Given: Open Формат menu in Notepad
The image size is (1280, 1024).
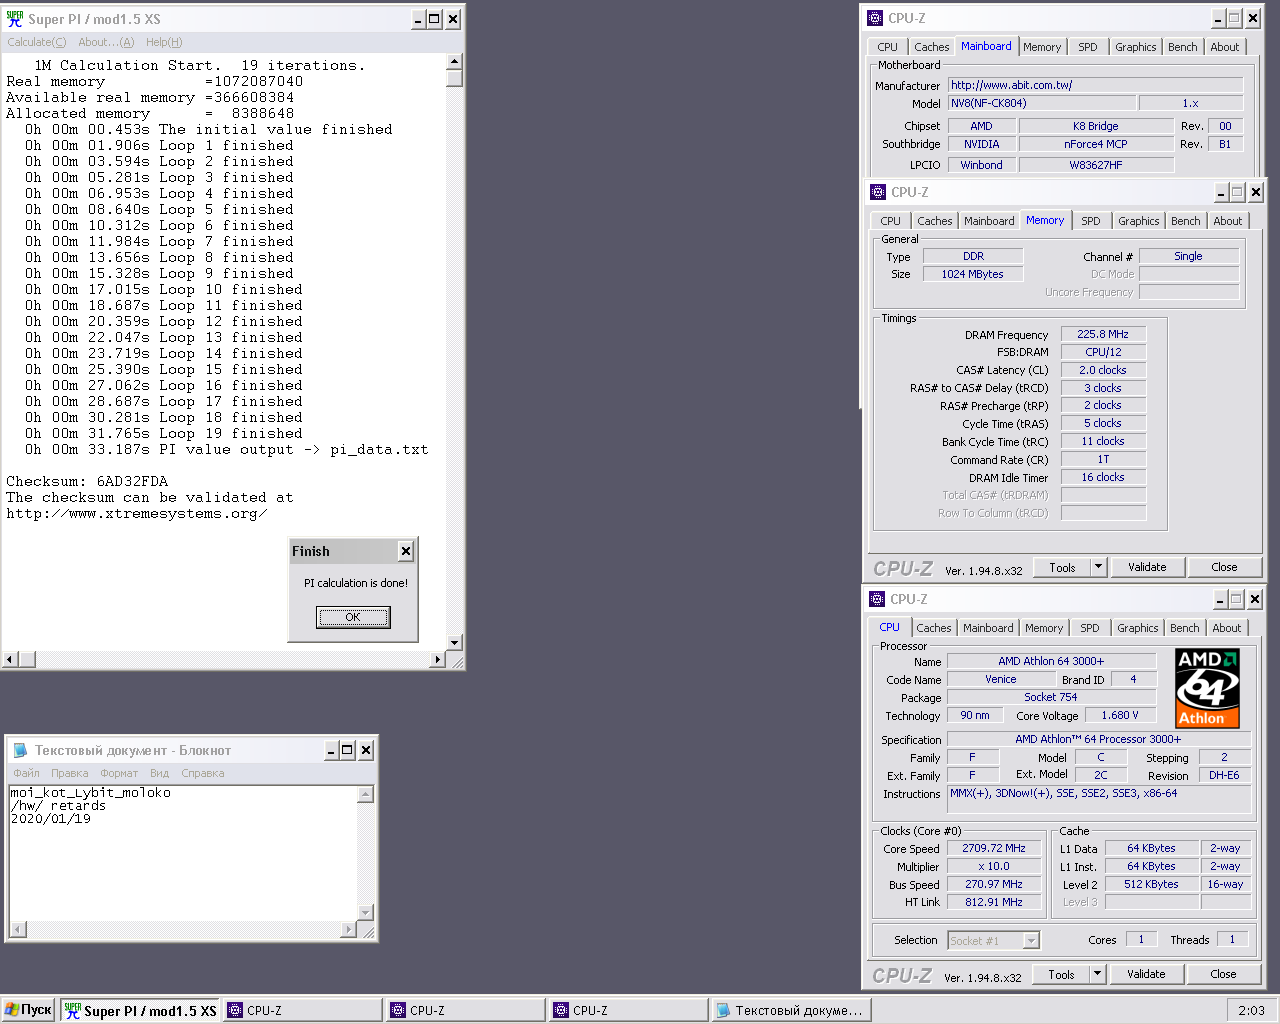Looking at the screenshot, I should click(119, 773).
